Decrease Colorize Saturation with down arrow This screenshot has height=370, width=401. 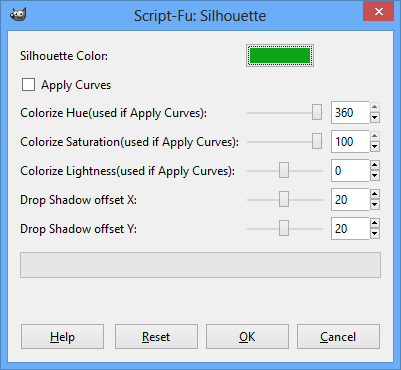[375, 147]
